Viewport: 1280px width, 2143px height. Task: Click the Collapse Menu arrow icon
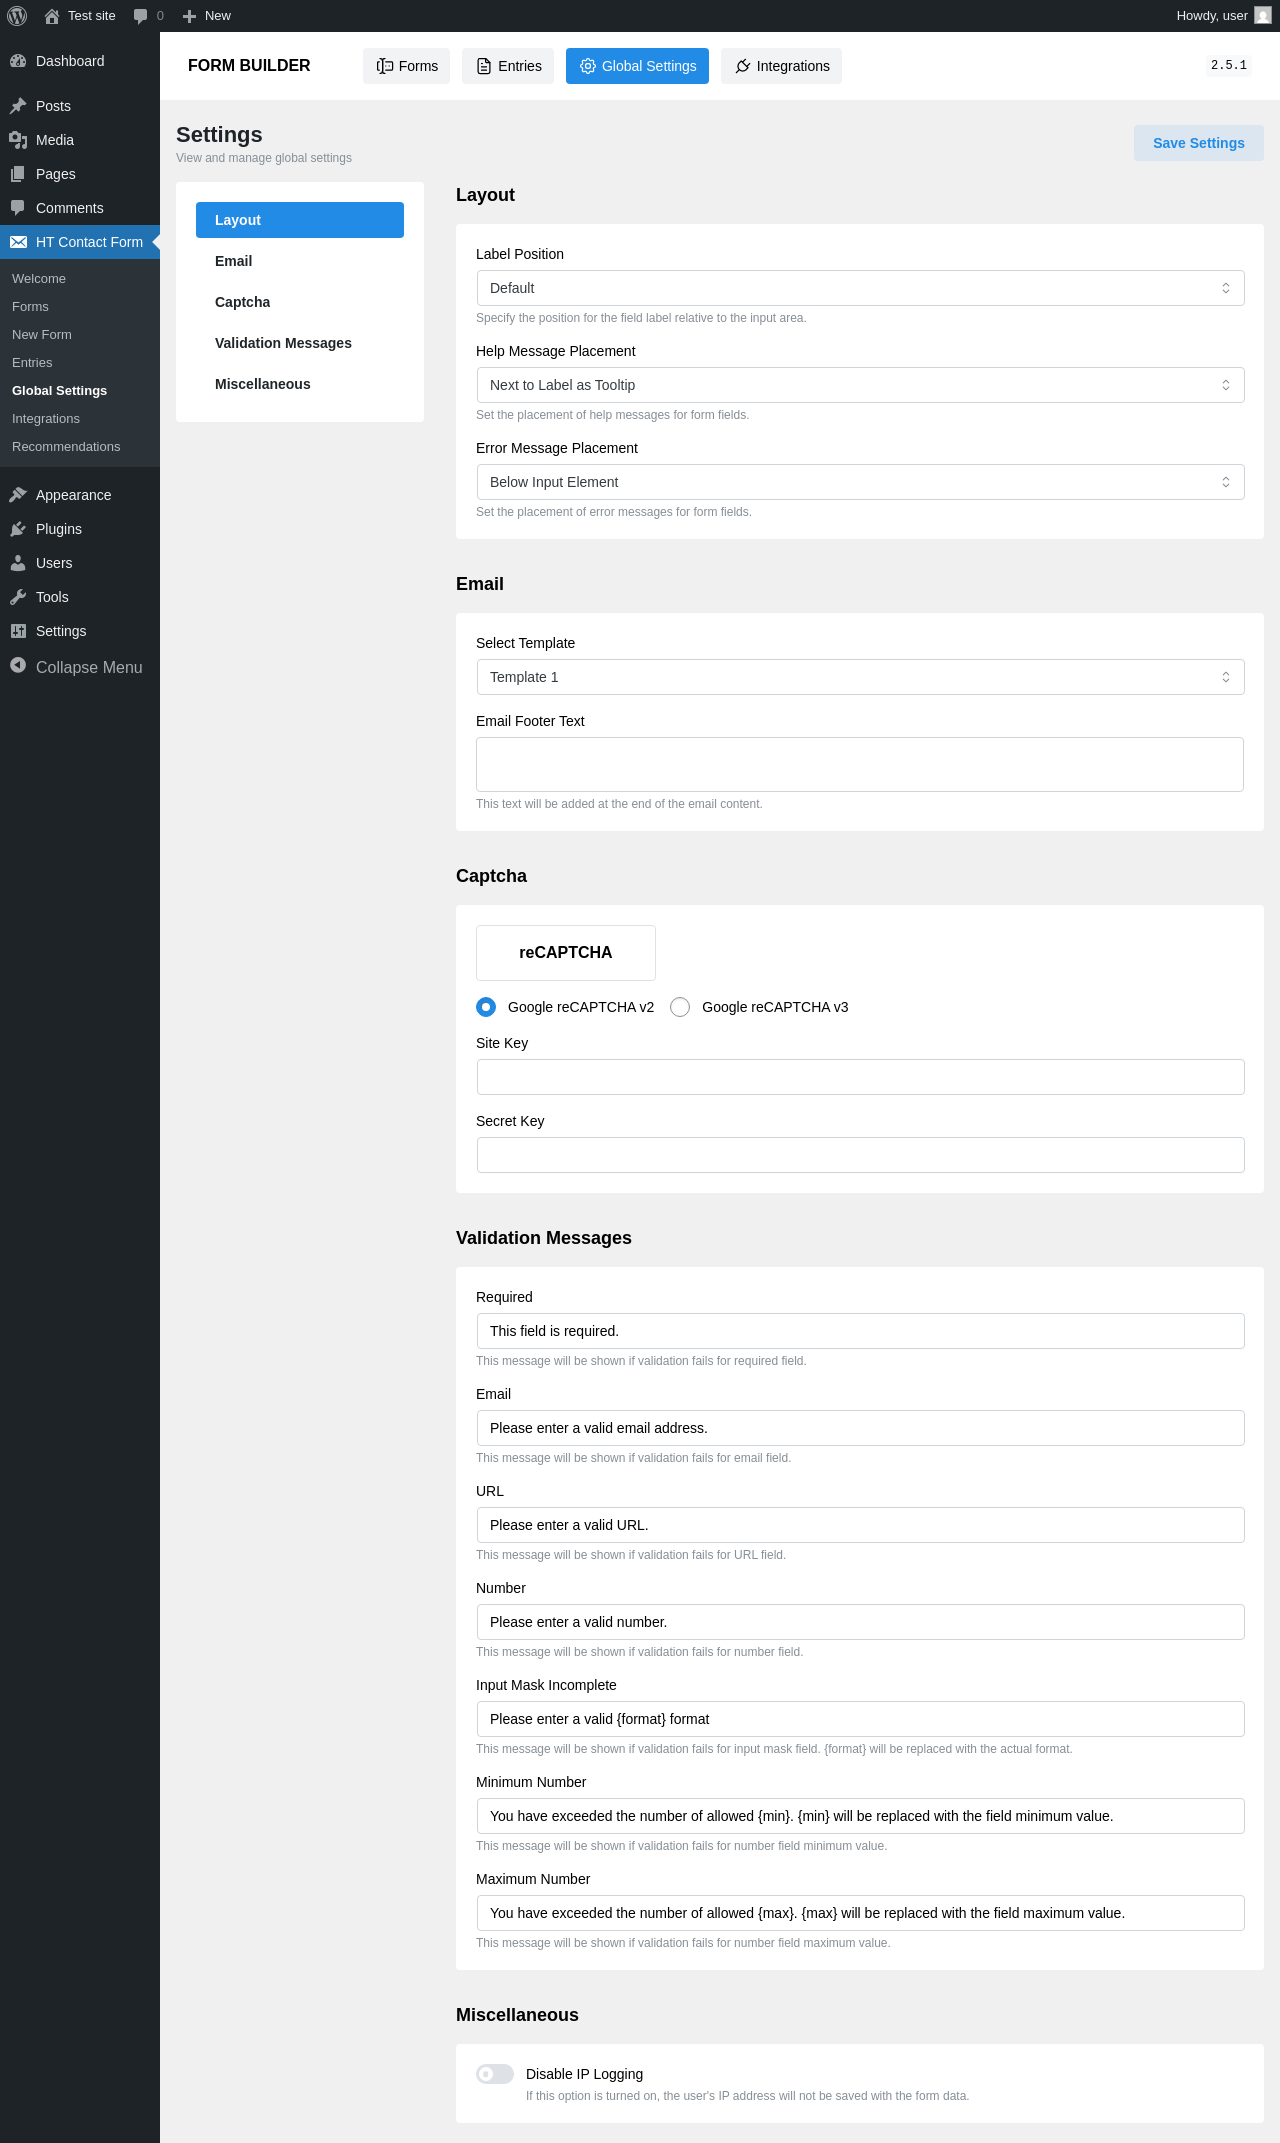pyautogui.click(x=18, y=666)
